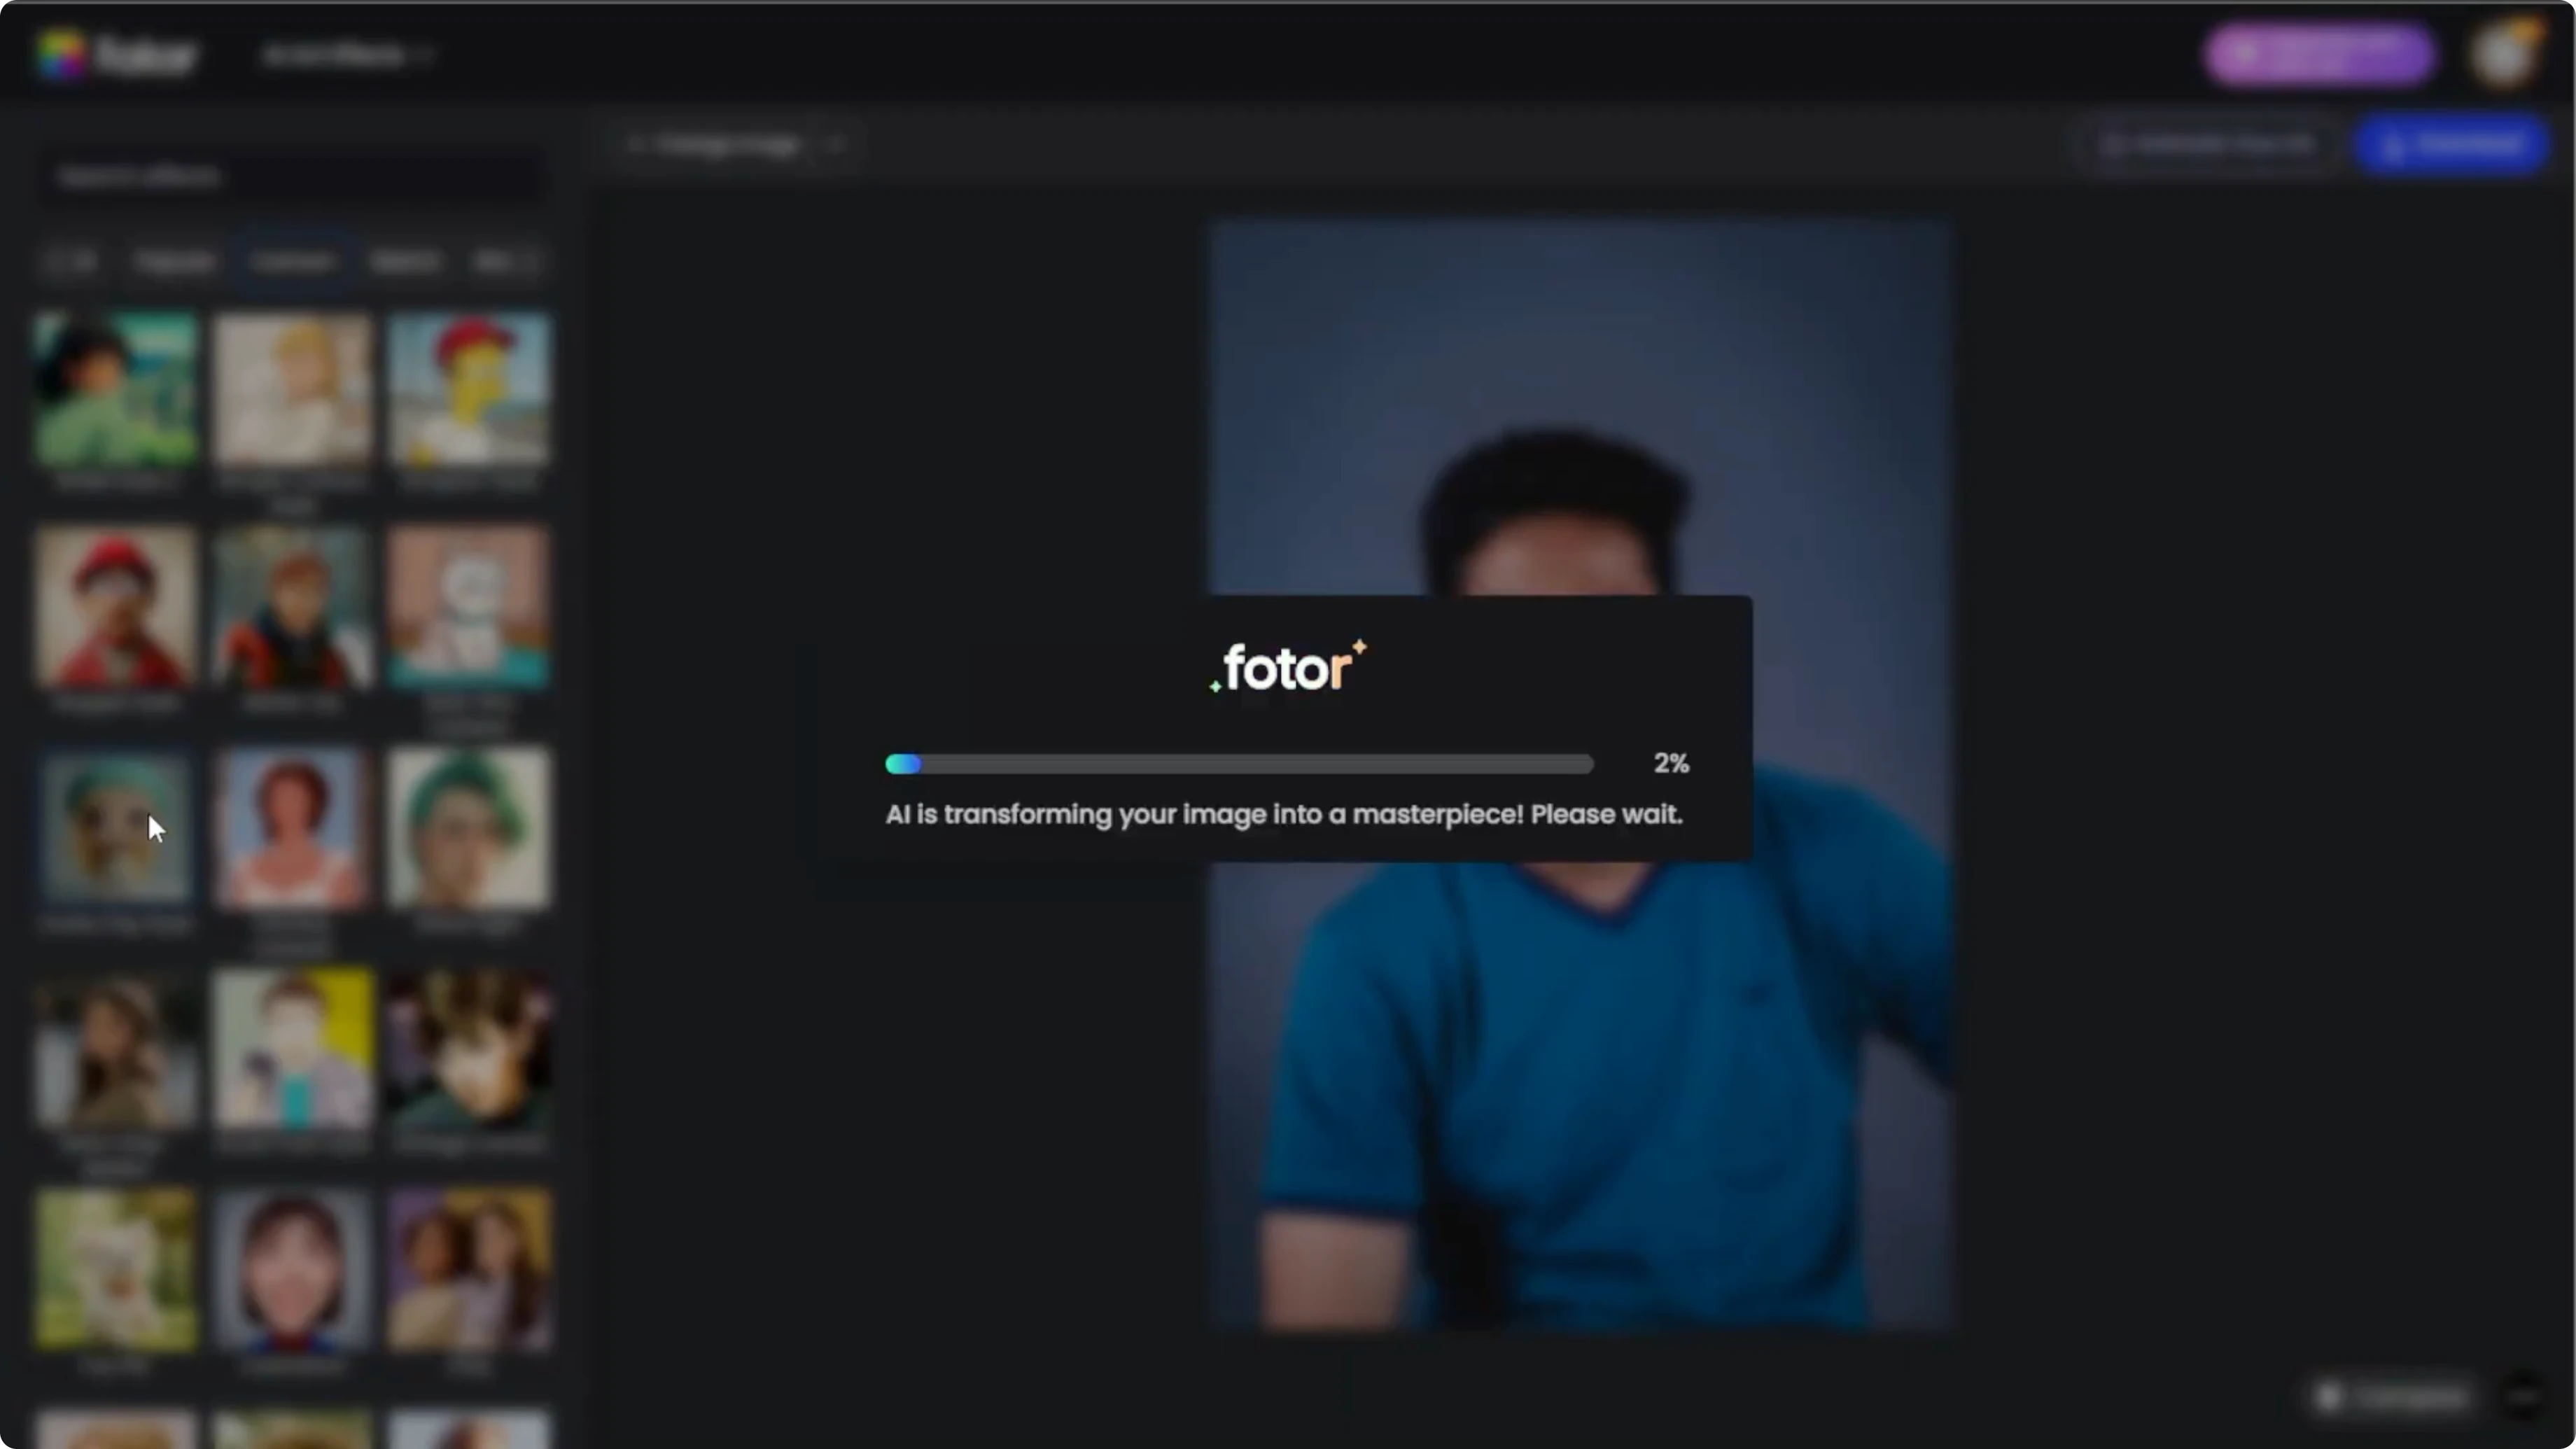Open the AI Art Effects header dropdown

(x=347, y=55)
